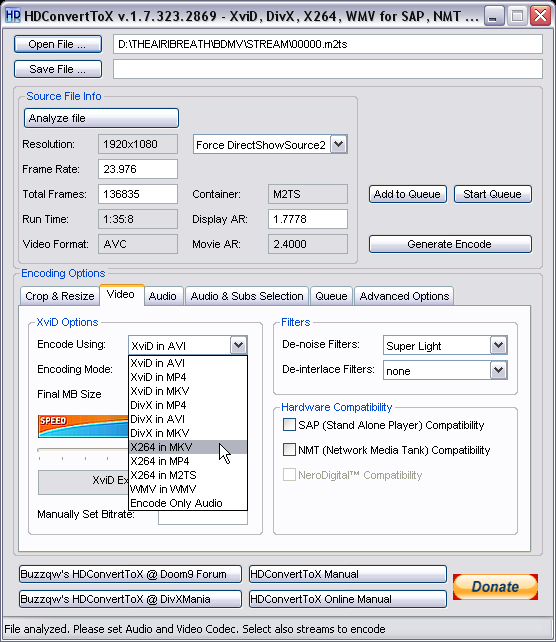Choose DivX in MKV option
The height and width of the screenshot is (642, 556).
(x=188, y=433)
